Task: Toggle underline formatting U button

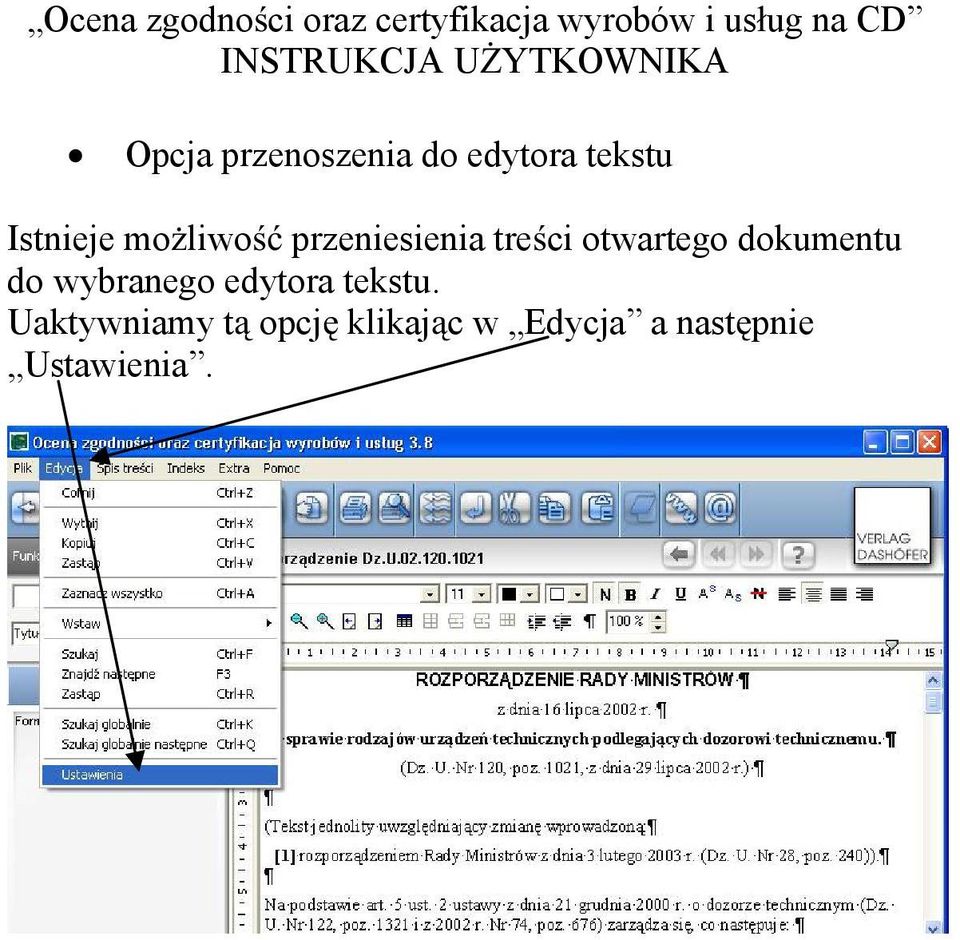Action: pyautogui.click(x=680, y=594)
